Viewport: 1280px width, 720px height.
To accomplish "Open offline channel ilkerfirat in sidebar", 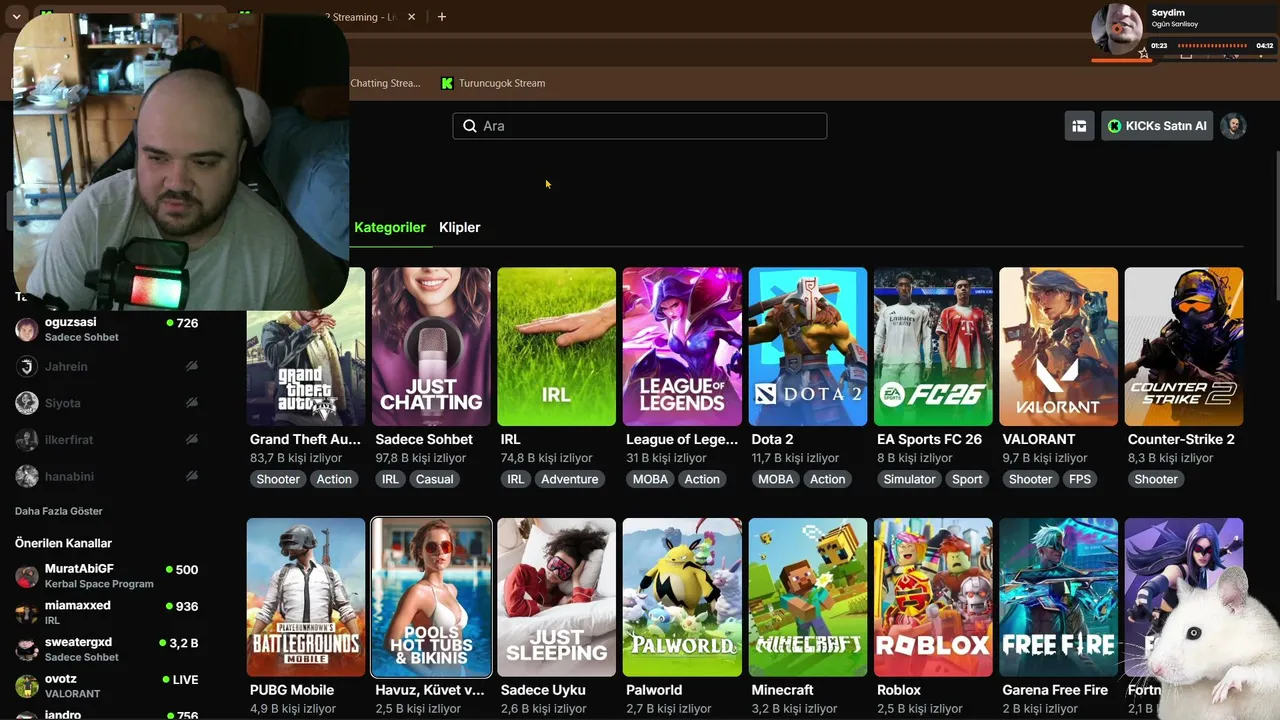I will point(107,440).
